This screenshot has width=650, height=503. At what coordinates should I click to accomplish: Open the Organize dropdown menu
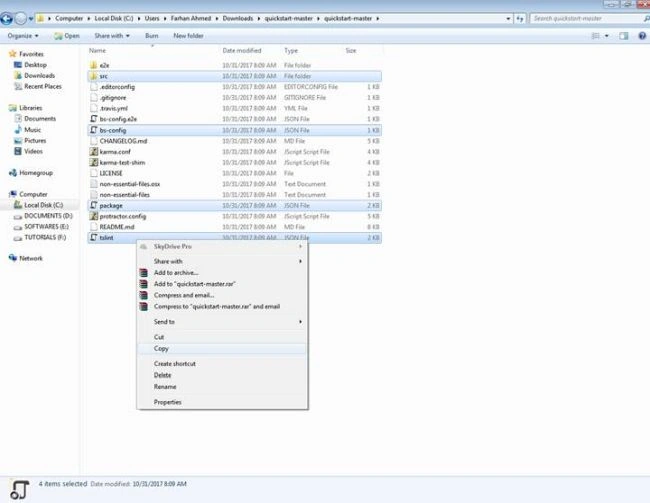point(23,36)
